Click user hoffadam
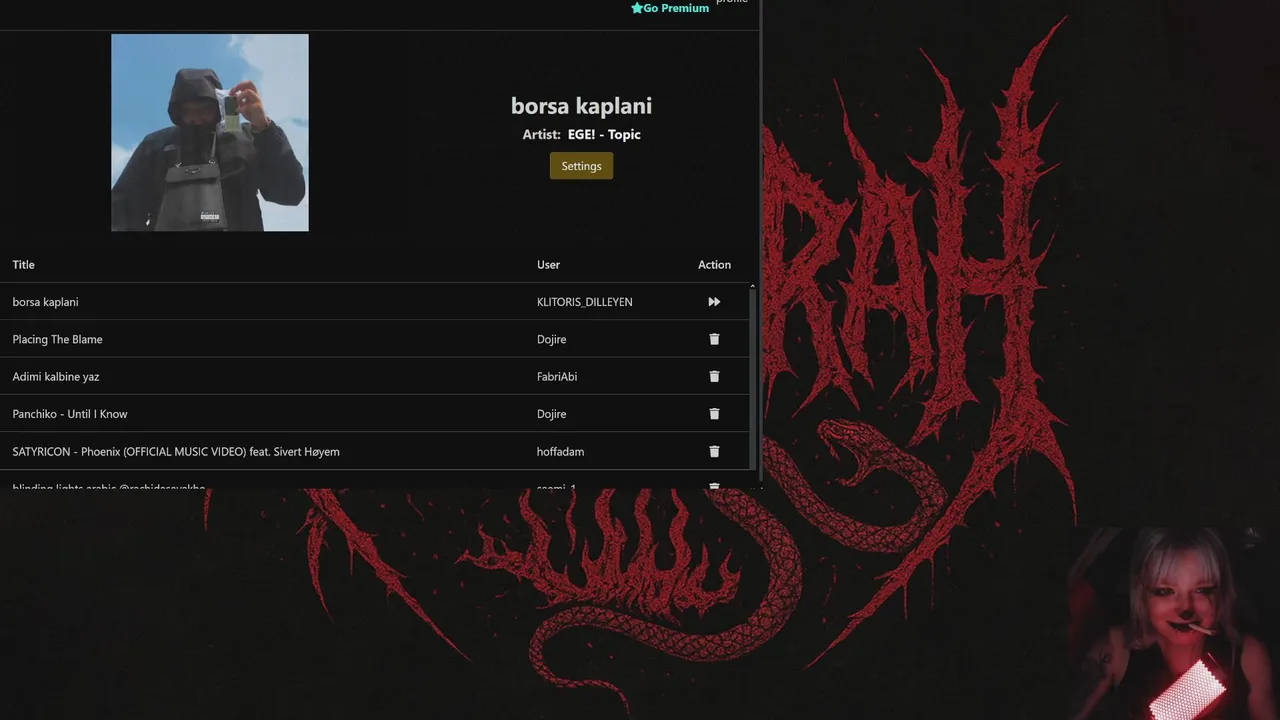The image size is (1280, 720). [560, 452]
